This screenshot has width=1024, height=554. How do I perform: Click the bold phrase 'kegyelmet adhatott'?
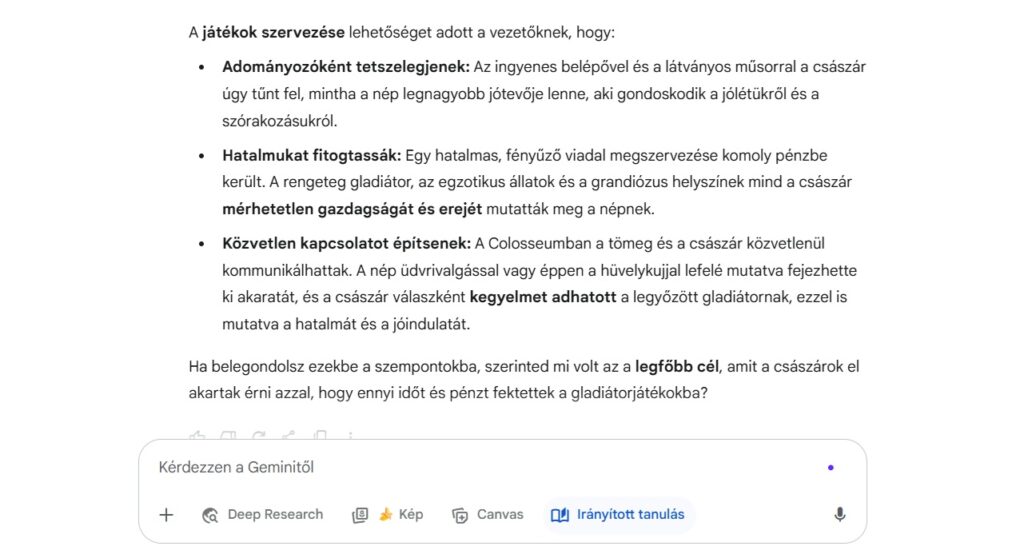tap(540, 297)
